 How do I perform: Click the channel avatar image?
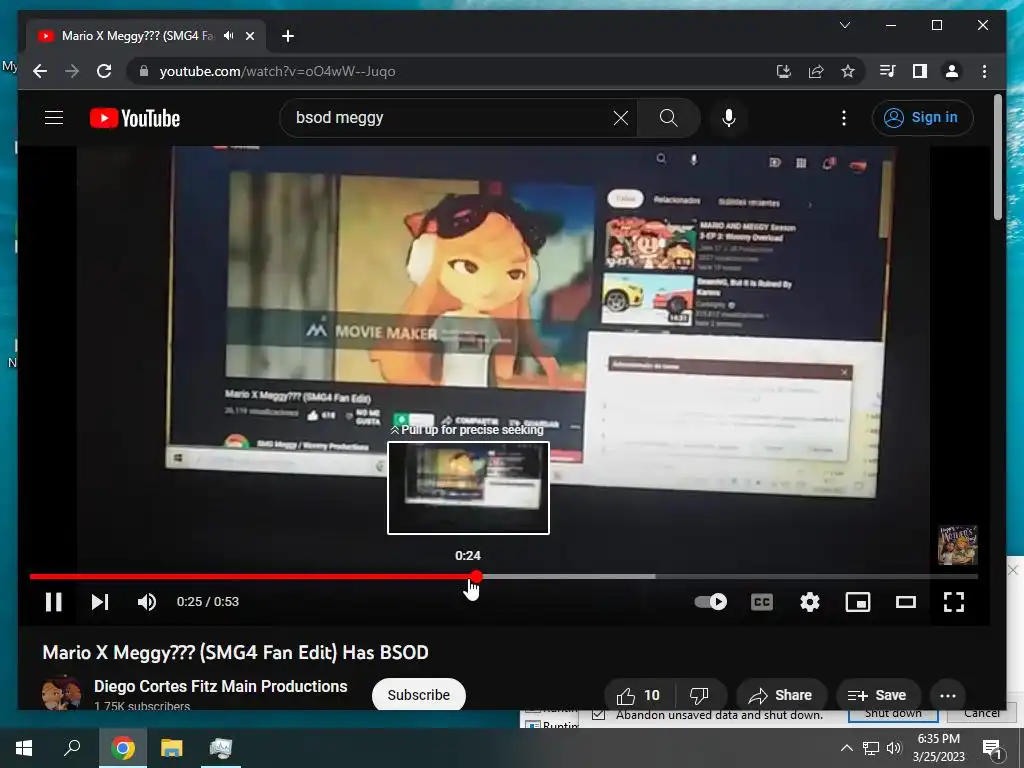[x=62, y=694]
